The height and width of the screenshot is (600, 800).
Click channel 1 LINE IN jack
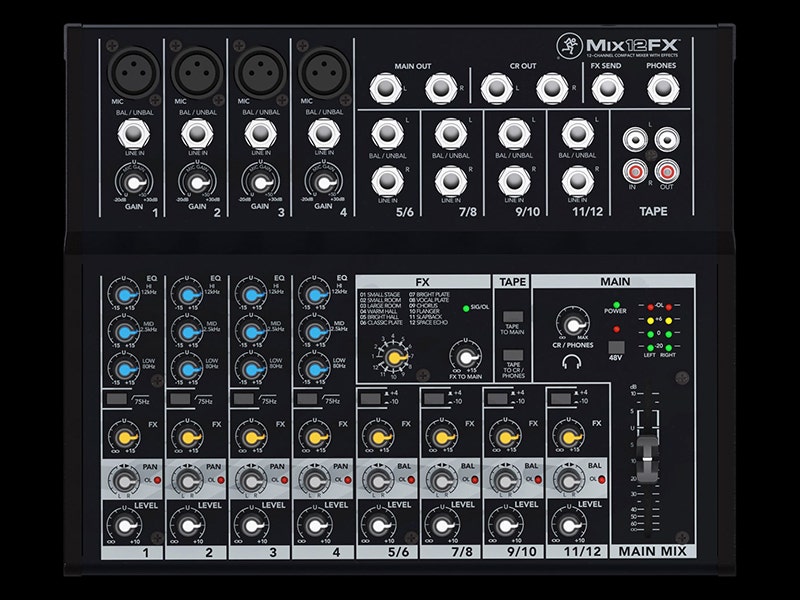pos(134,134)
